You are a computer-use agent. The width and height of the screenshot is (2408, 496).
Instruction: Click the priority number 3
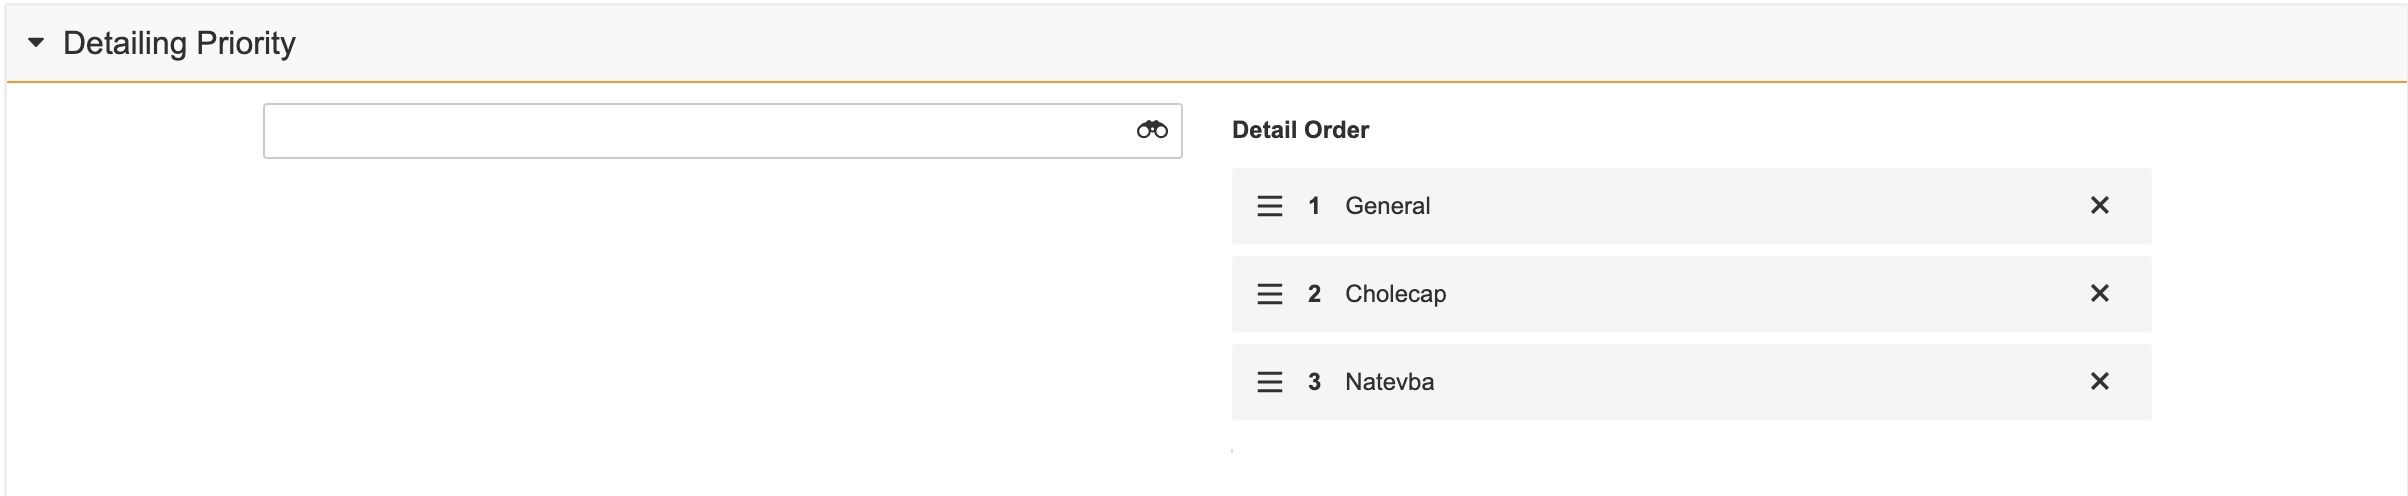[x=1314, y=382]
